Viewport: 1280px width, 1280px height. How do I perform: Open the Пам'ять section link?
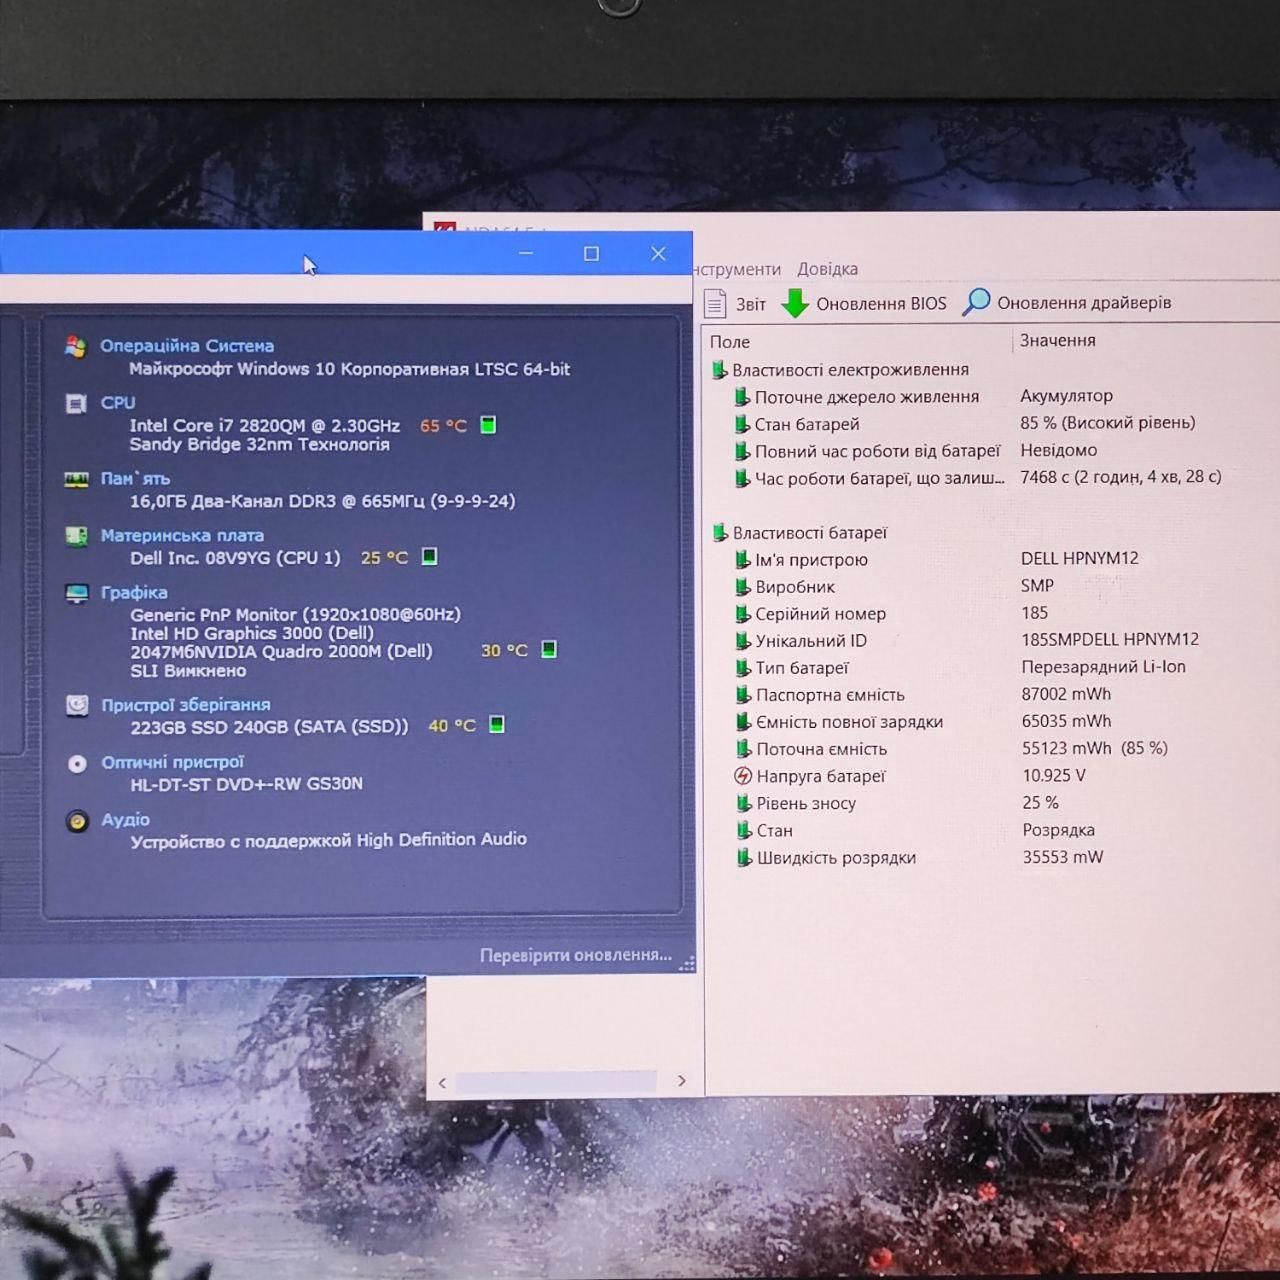[135, 479]
